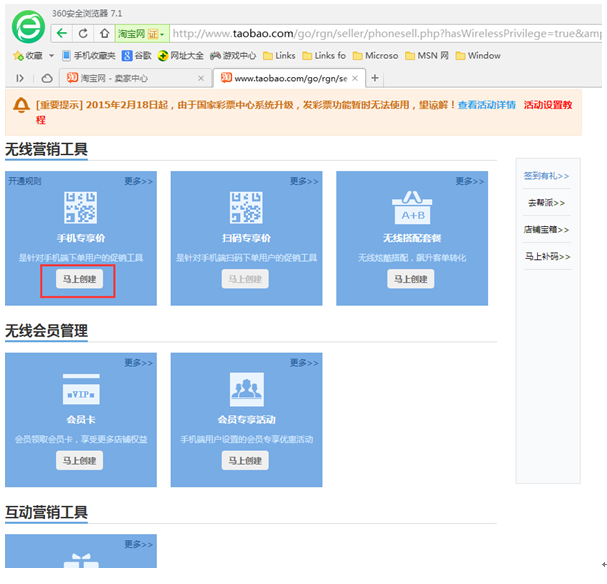
Task: Click the A+B 无线搭配套餐 icon
Action: [412, 207]
